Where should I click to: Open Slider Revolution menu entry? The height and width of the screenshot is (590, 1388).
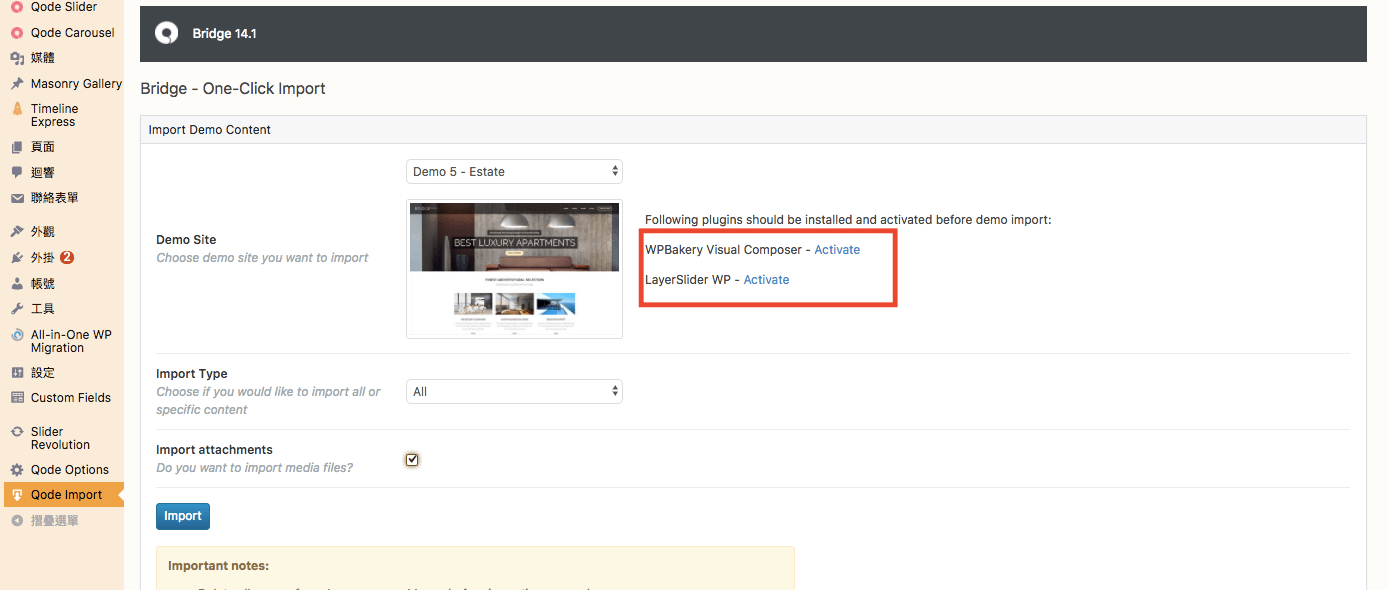[x=62, y=438]
